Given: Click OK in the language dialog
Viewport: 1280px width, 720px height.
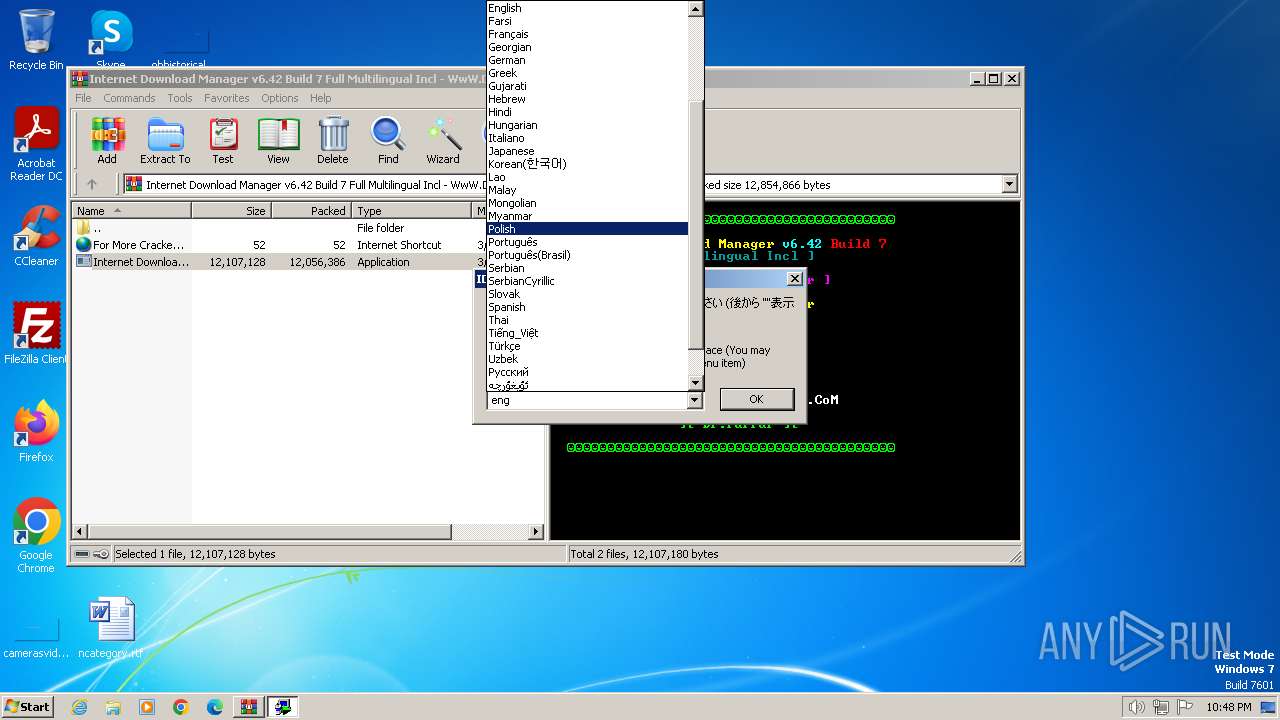Looking at the screenshot, I should 756,399.
